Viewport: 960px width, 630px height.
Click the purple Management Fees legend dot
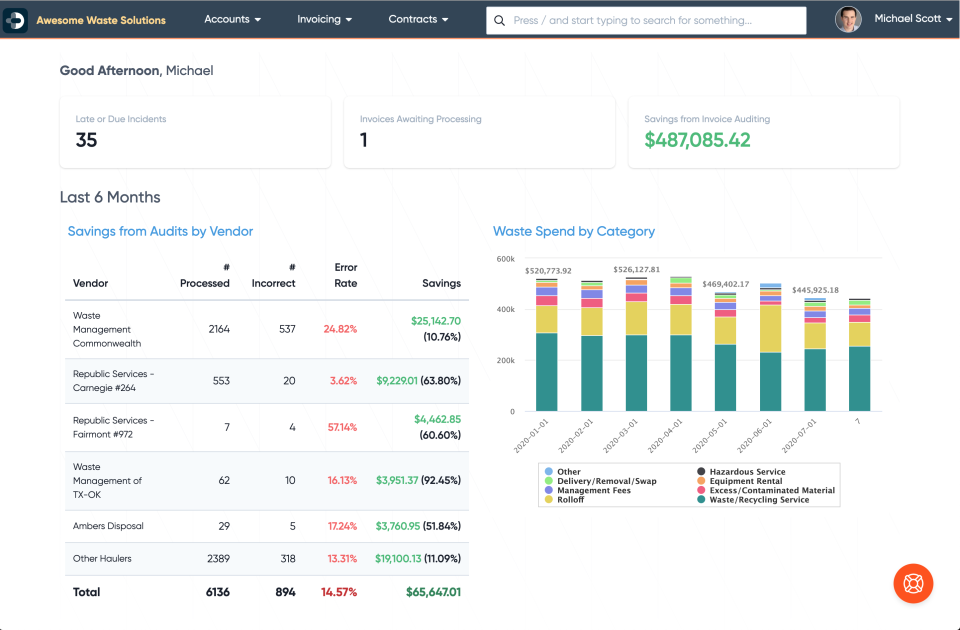coord(549,491)
